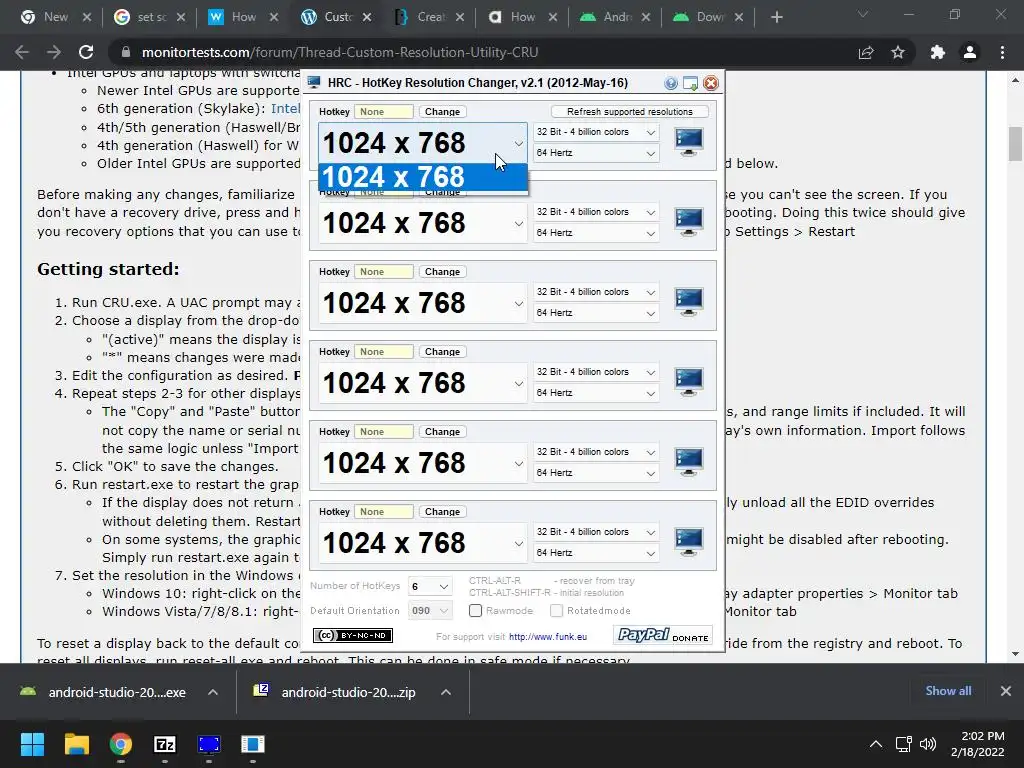Go back in Chrome
This screenshot has width=1024, height=768.
coord(22,52)
